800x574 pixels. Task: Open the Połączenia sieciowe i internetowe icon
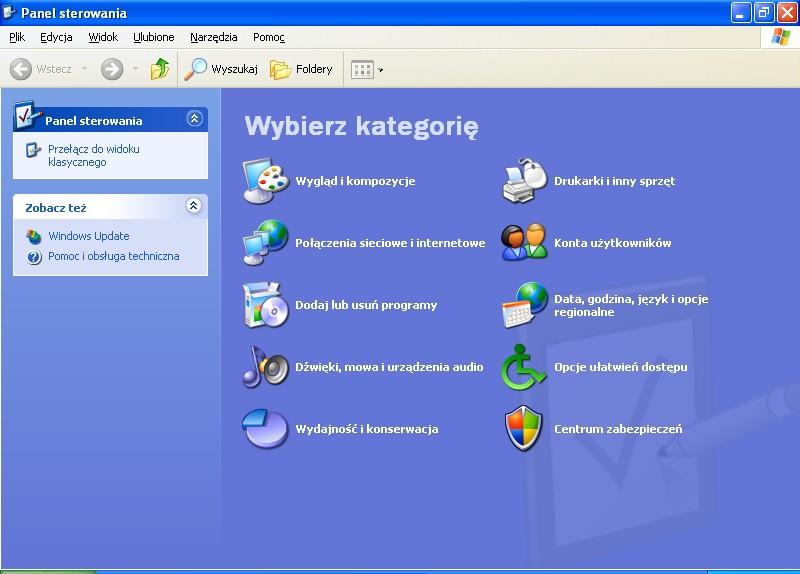pyautogui.click(x=265, y=243)
